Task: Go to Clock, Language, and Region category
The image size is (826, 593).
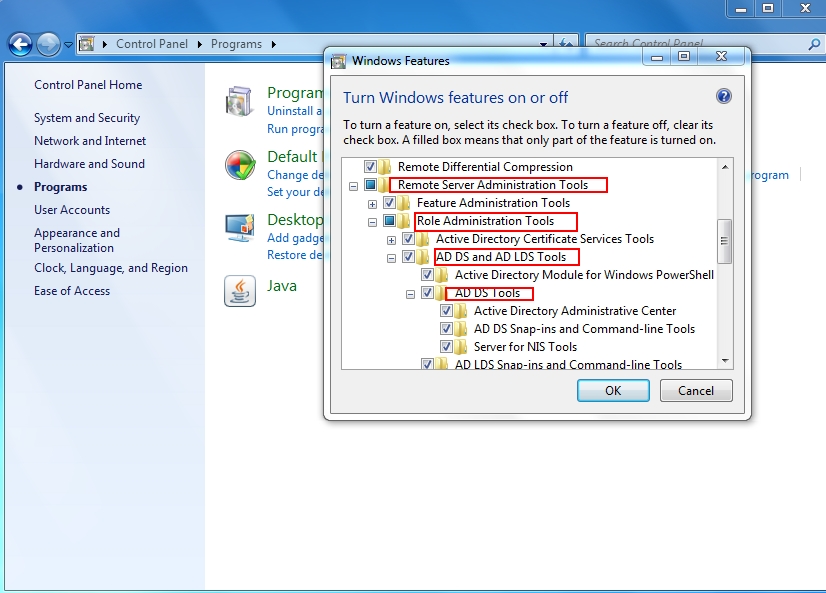Action: [x=111, y=268]
